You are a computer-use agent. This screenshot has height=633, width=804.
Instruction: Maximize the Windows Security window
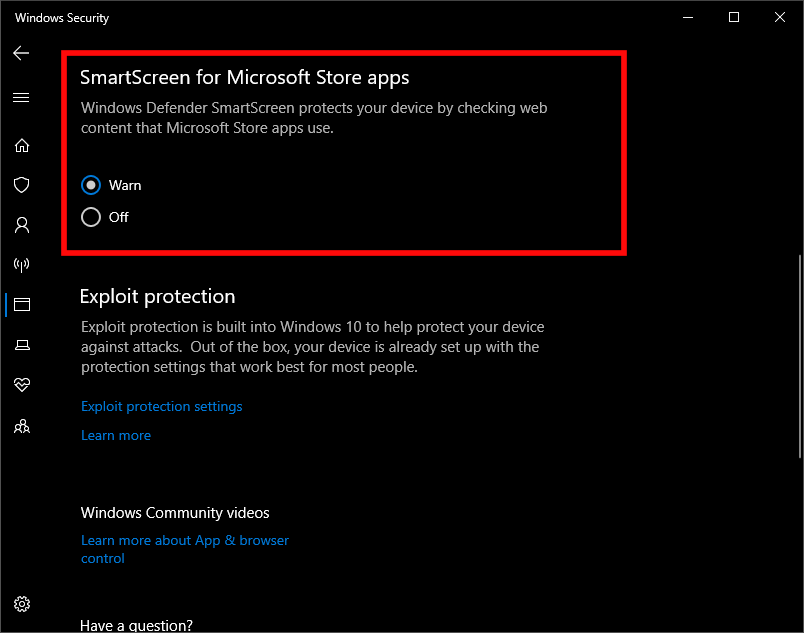point(734,17)
